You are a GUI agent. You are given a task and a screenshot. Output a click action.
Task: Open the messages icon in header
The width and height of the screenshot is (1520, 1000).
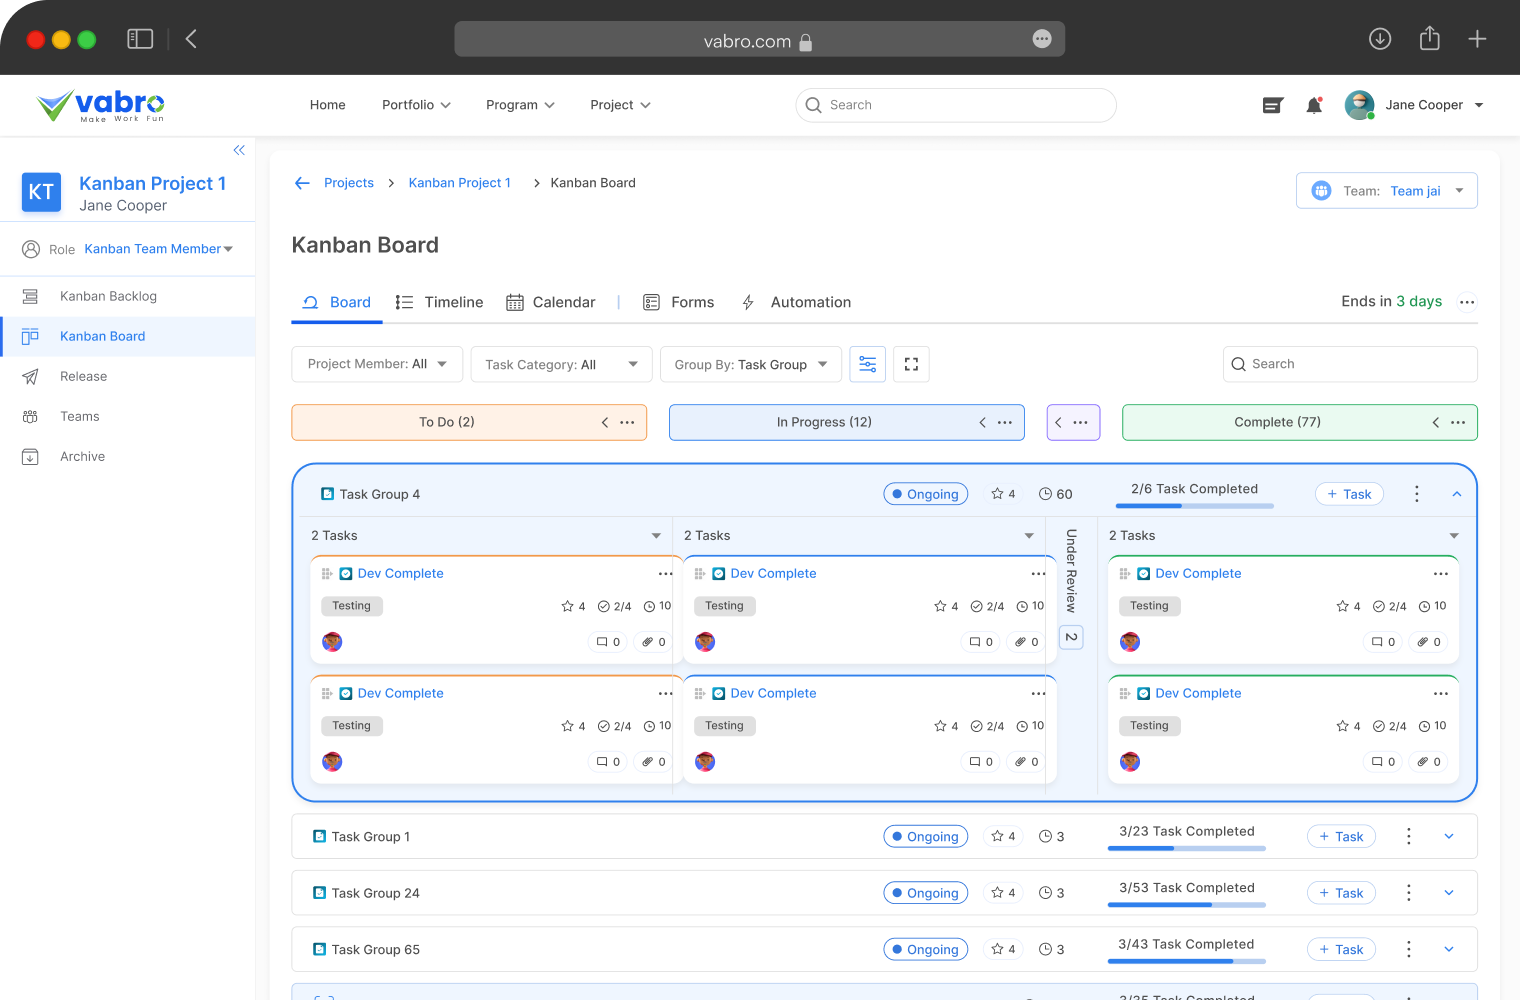pos(1272,105)
